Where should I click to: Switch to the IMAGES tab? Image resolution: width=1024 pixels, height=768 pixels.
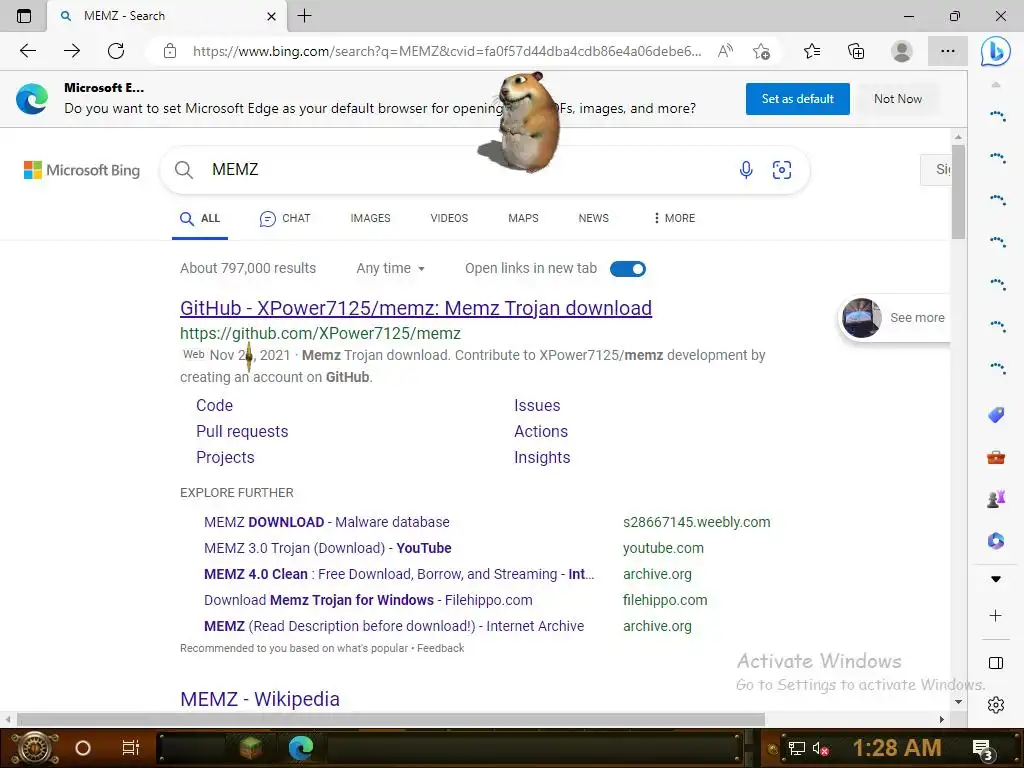pos(370,218)
